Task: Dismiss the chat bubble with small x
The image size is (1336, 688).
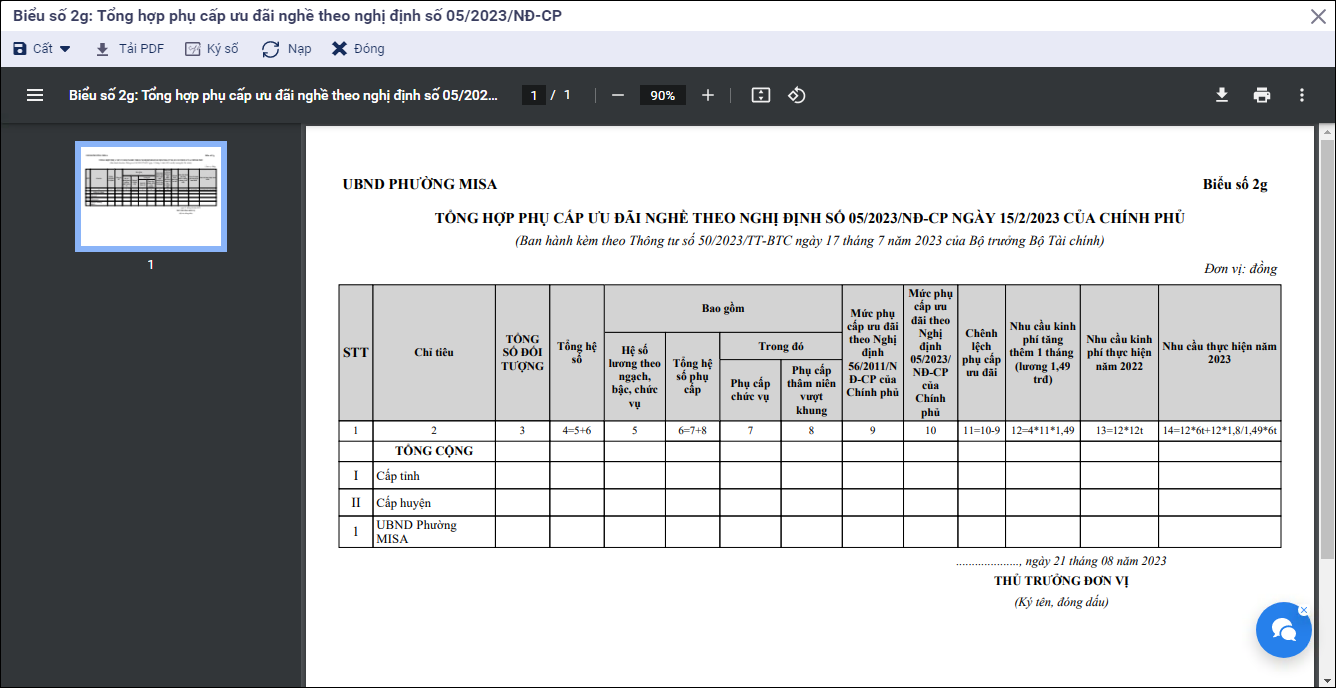Action: click(x=1303, y=610)
